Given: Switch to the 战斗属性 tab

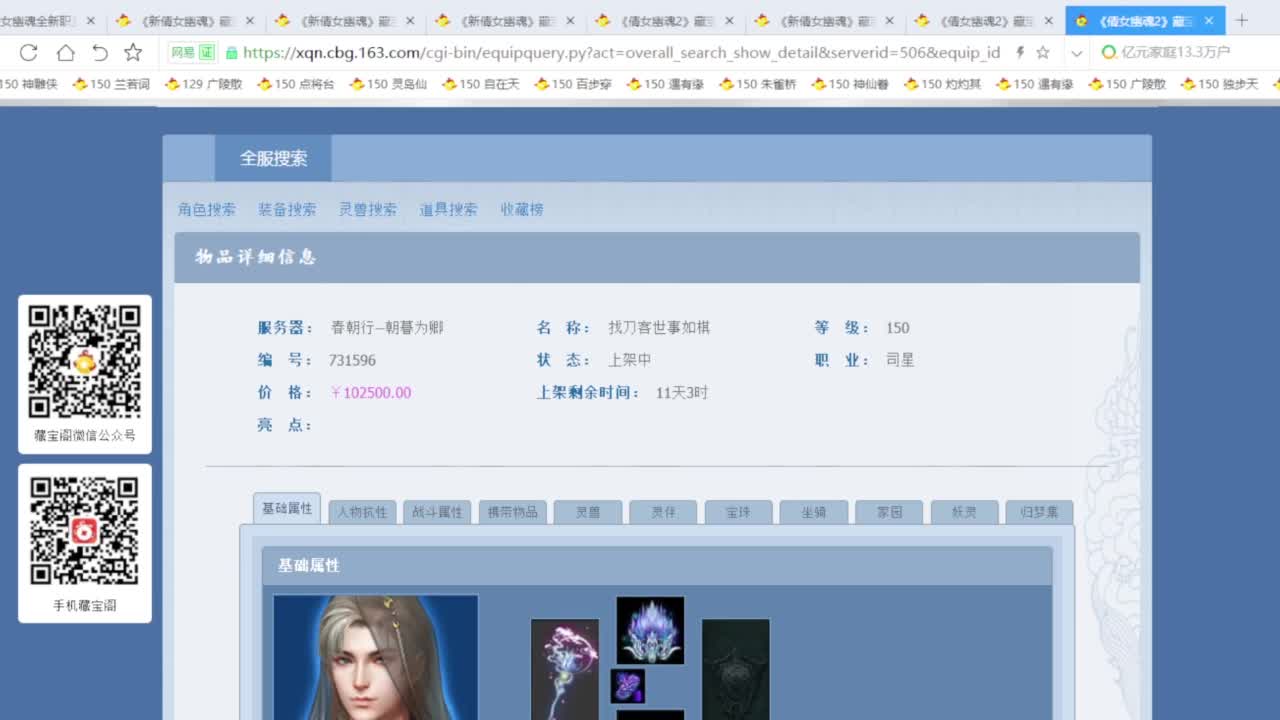Looking at the screenshot, I should (x=437, y=512).
